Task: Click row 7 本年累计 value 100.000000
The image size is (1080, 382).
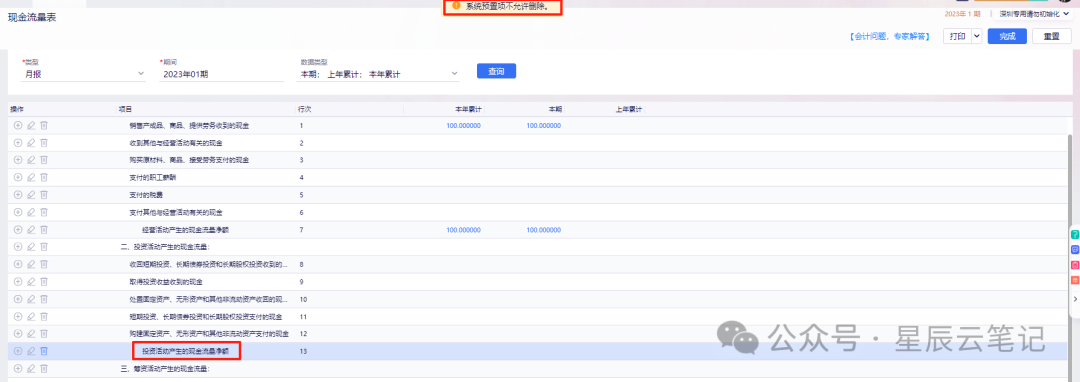Action: [x=464, y=229]
